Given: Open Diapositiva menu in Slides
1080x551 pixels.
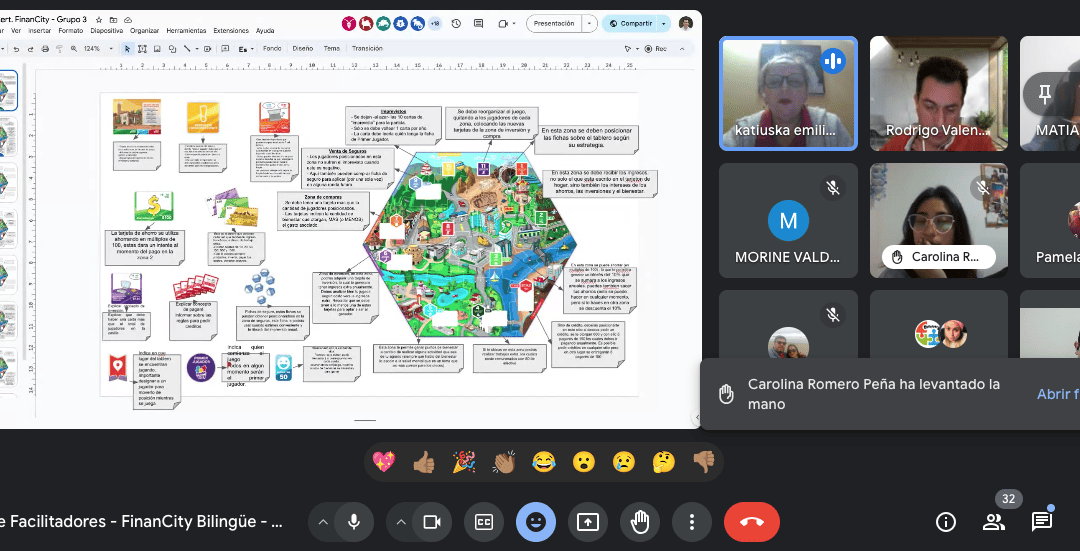Looking at the screenshot, I should pos(107,30).
